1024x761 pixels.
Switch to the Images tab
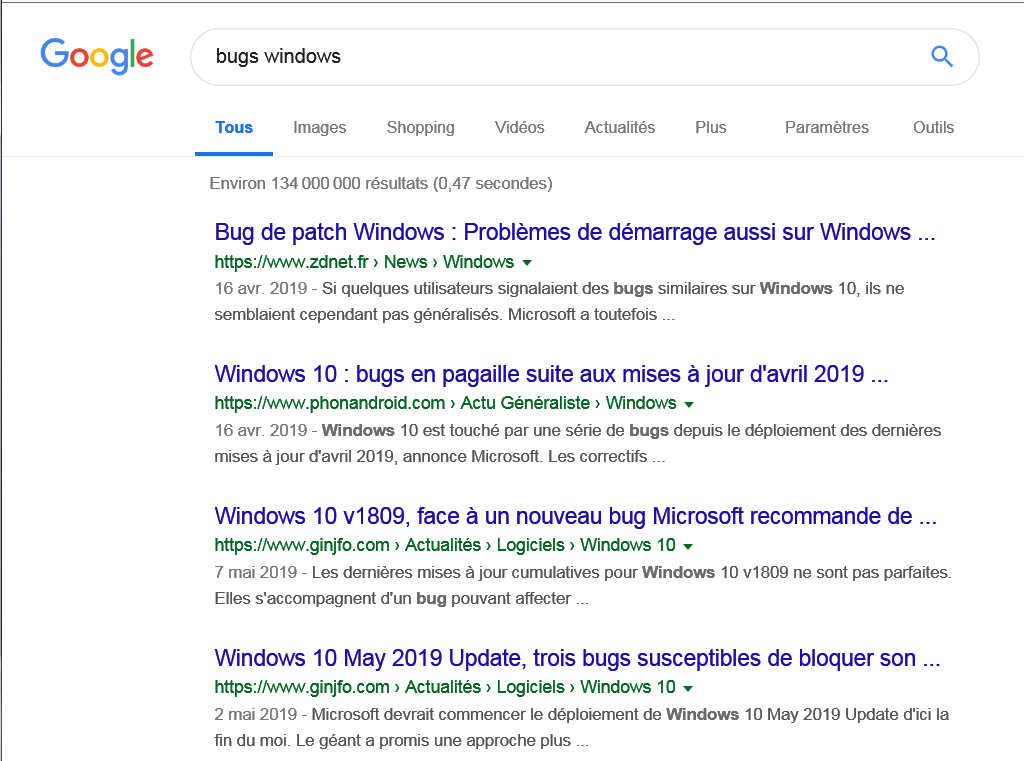[319, 127]
